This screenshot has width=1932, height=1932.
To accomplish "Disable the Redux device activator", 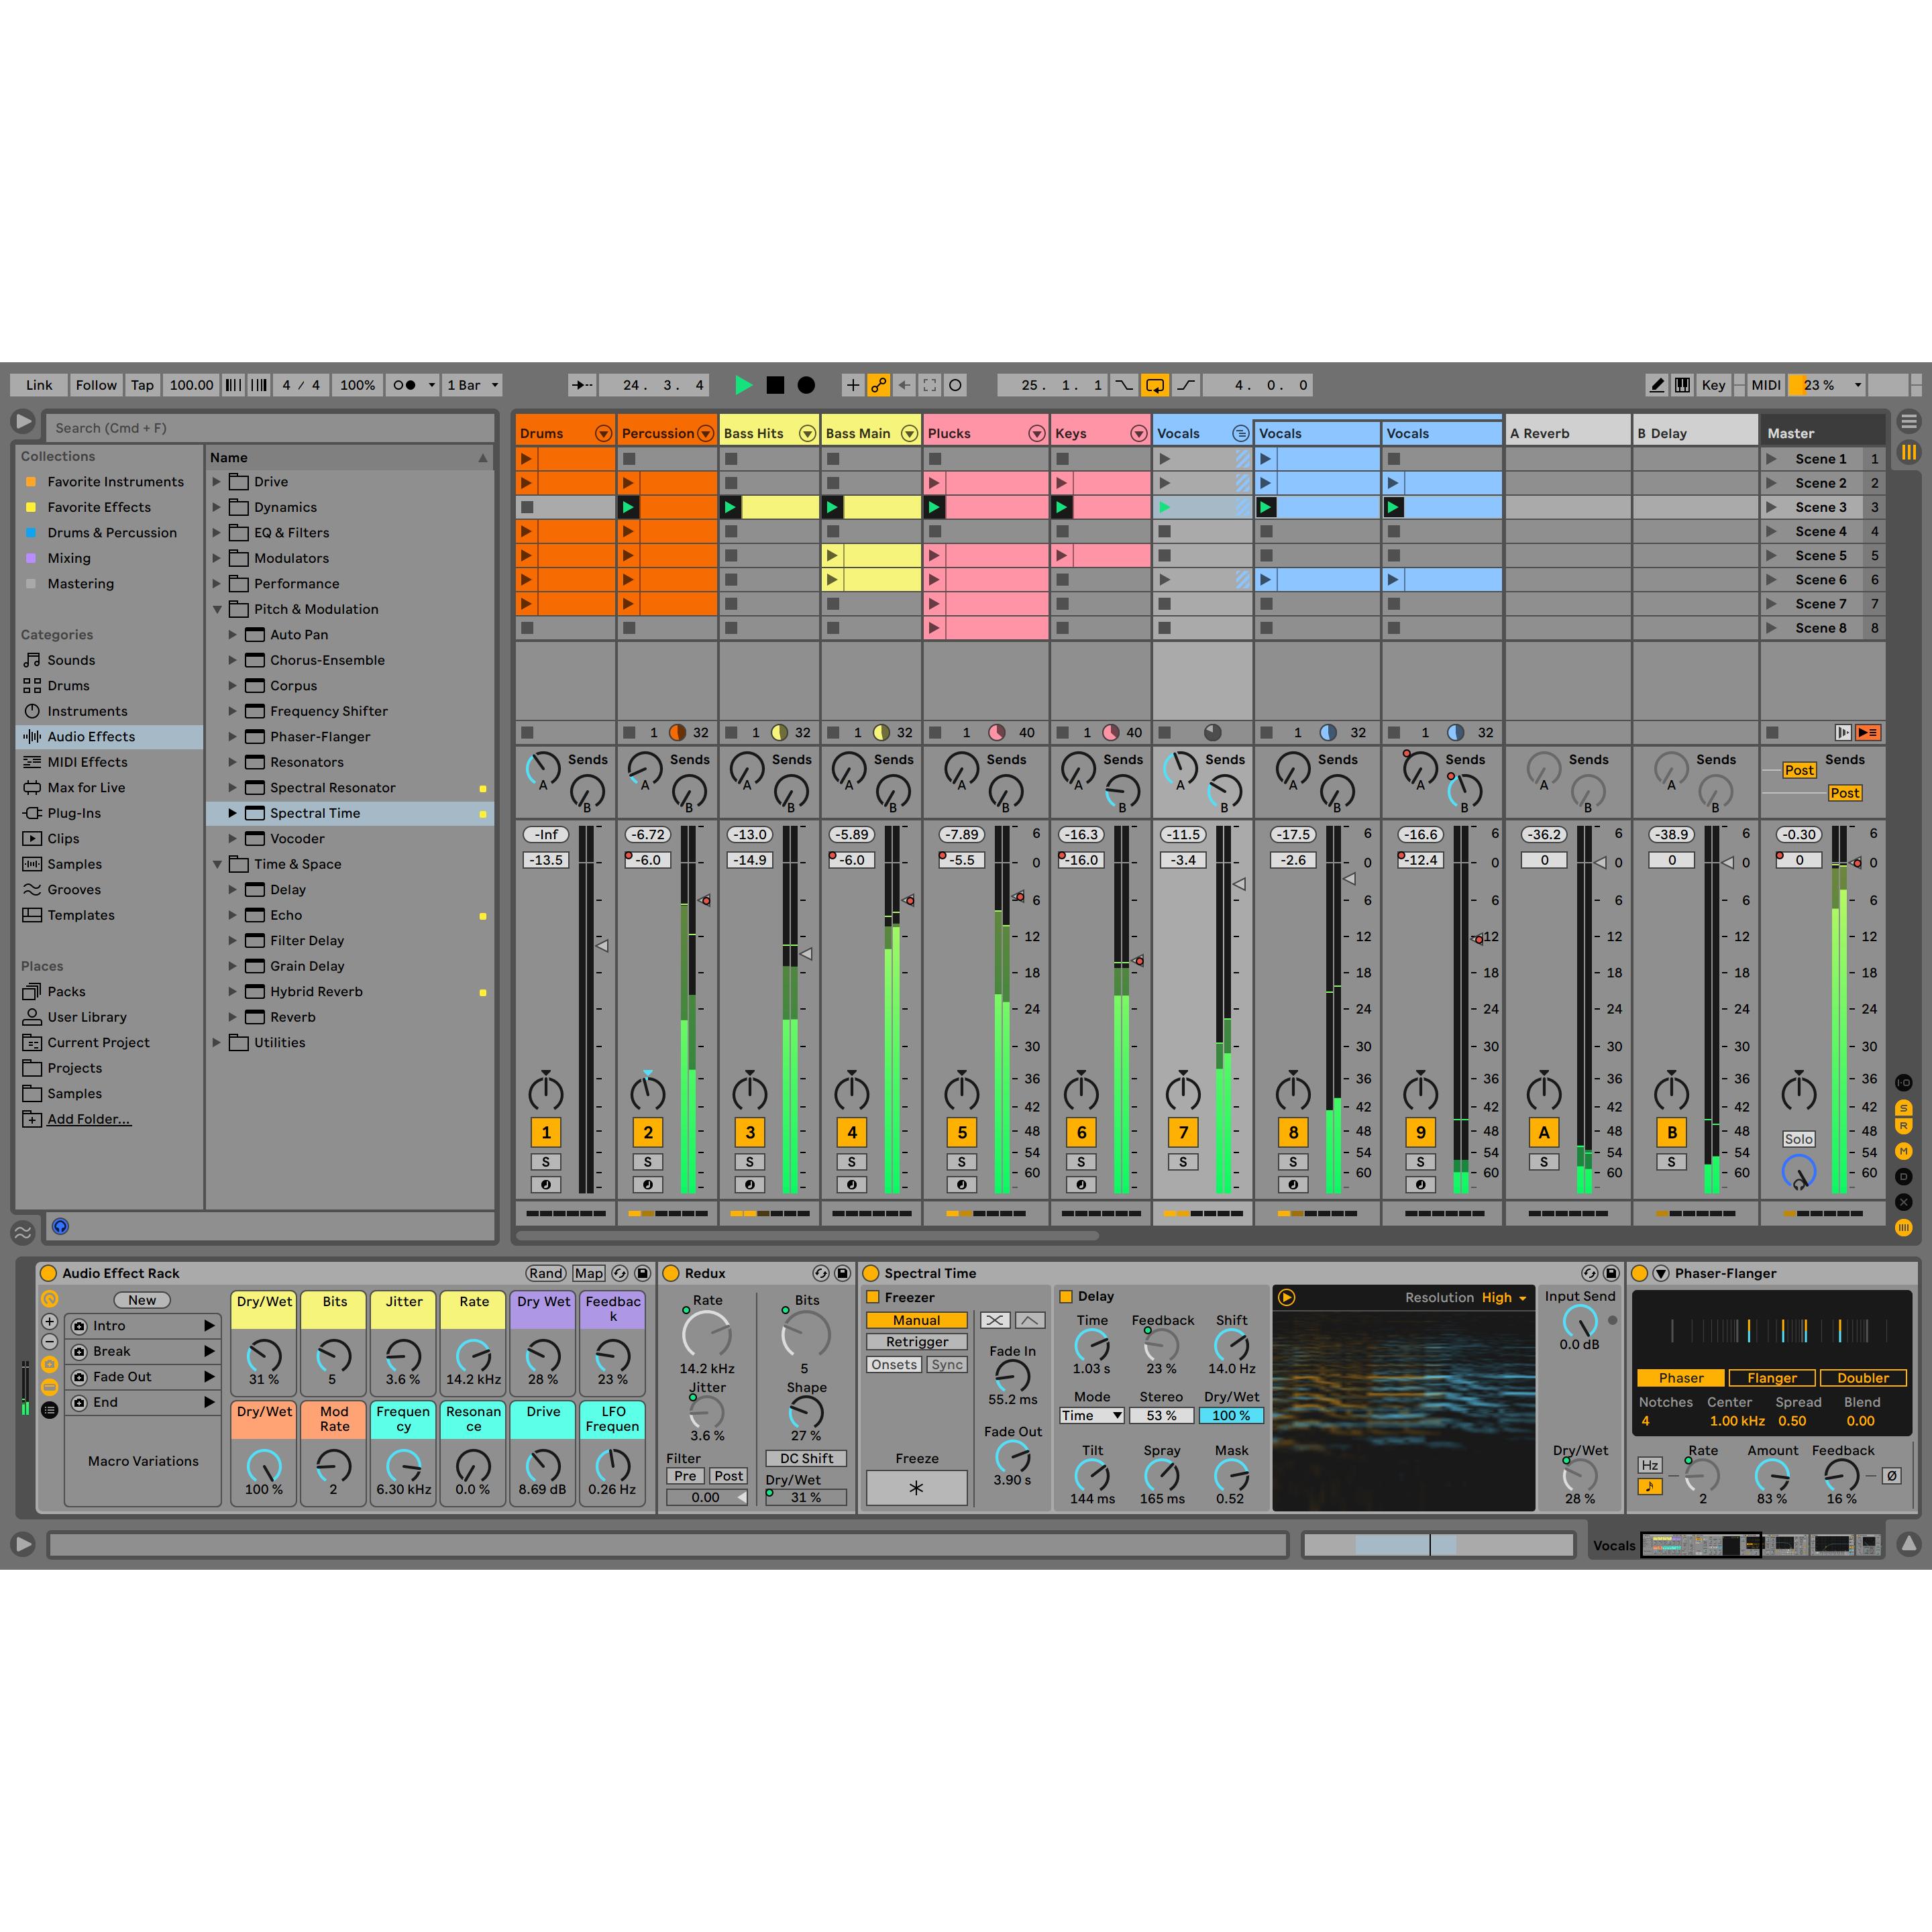I will click(671, 1273).
